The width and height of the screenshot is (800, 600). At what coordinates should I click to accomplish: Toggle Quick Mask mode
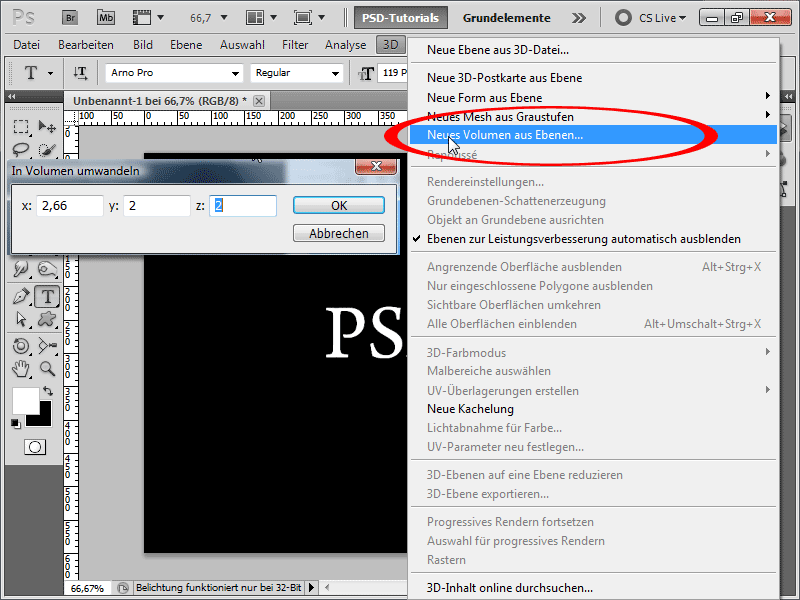click(35, 447)
